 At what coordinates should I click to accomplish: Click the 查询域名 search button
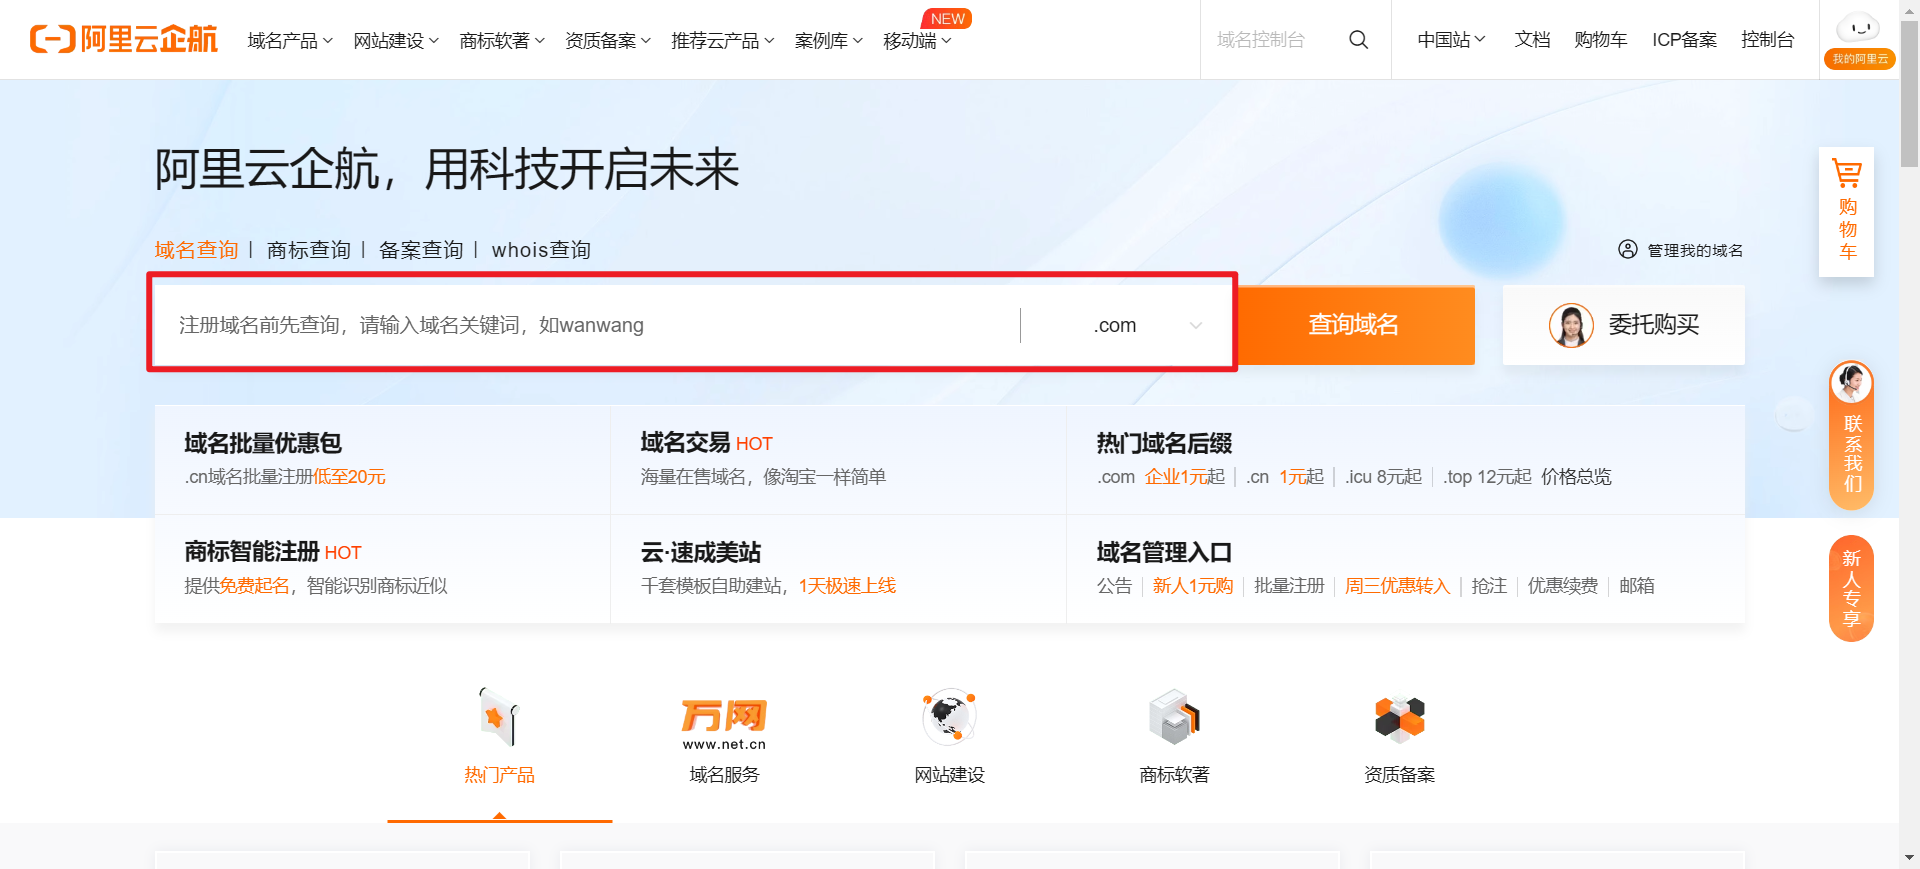click(1354, 325)
